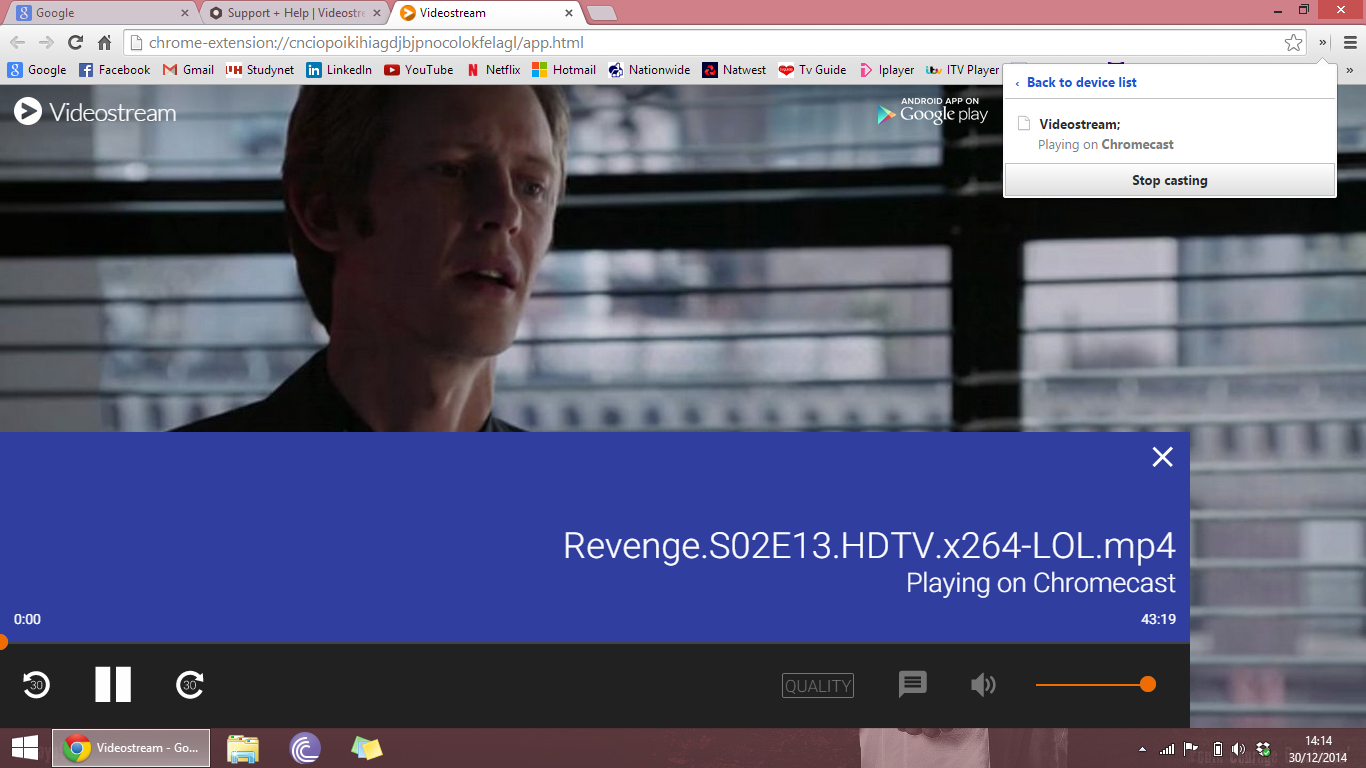
Task: Switch to the Support + Help tab
Action: click(293, 13)
